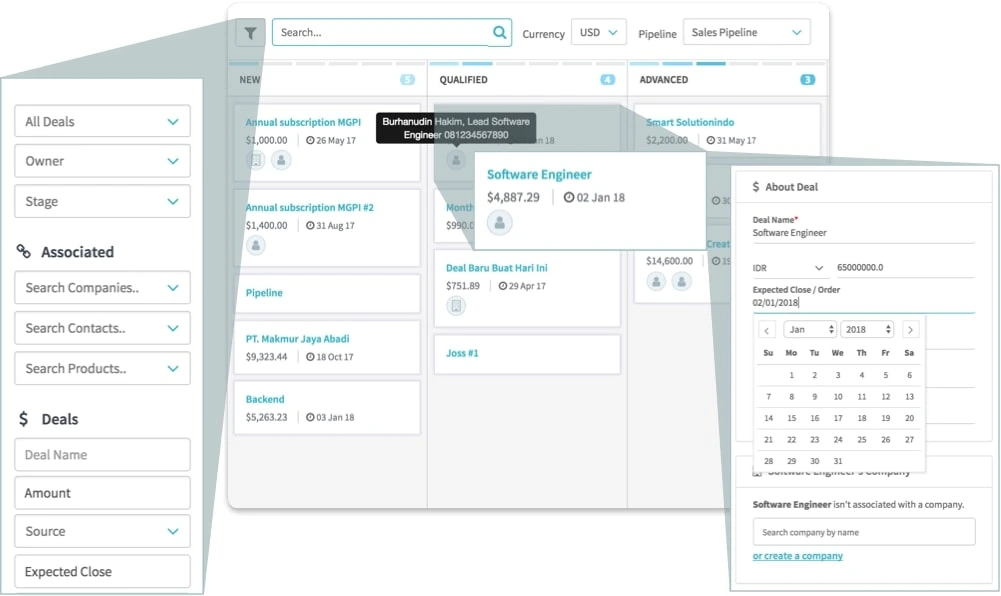Viewport: 1001px width, 596px height.
Task: Go to next month in calendar
Action: (910, 330)
